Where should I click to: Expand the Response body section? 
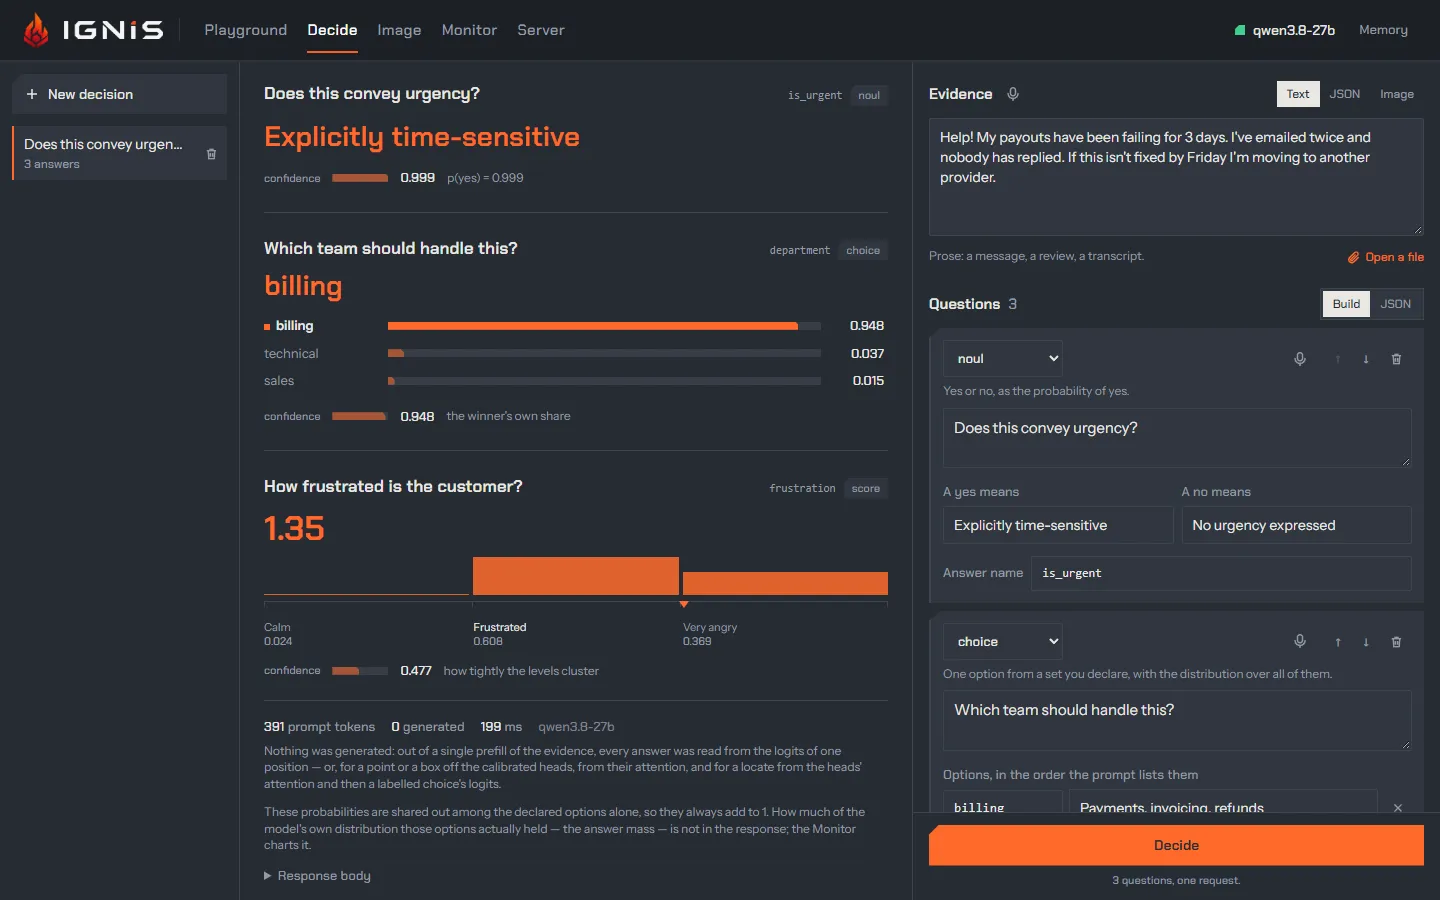click(x=317, y=876)
